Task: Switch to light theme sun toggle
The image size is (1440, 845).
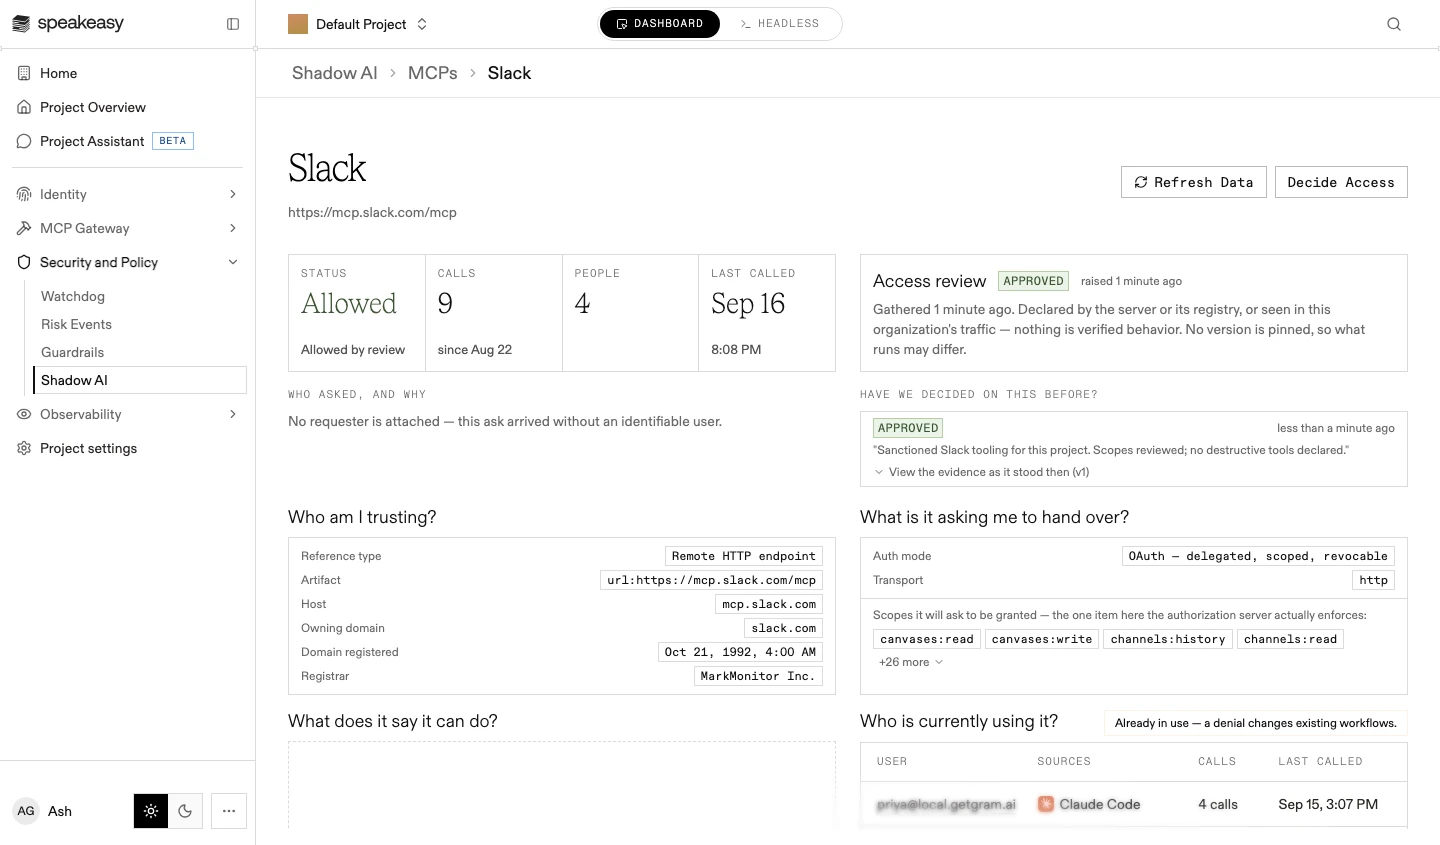Action: 151,811
